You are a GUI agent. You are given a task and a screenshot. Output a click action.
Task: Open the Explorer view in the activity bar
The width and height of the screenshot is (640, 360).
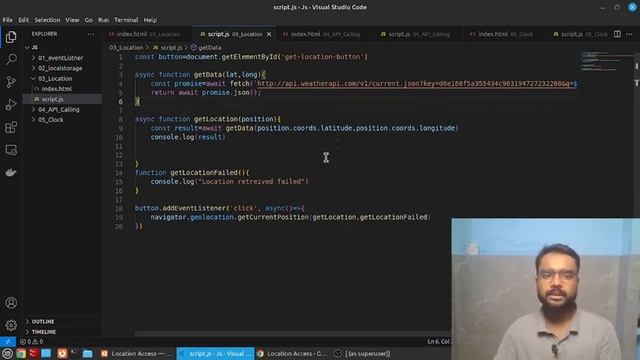(x=11, y=37)
